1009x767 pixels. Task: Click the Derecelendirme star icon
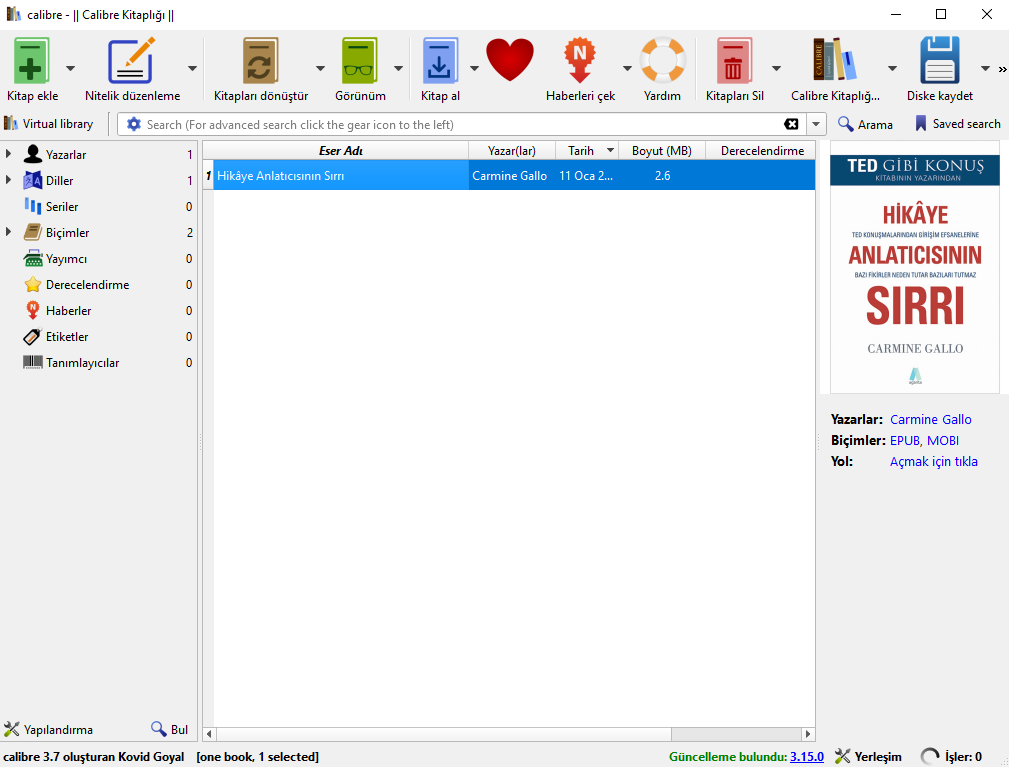tap(33, 284)
